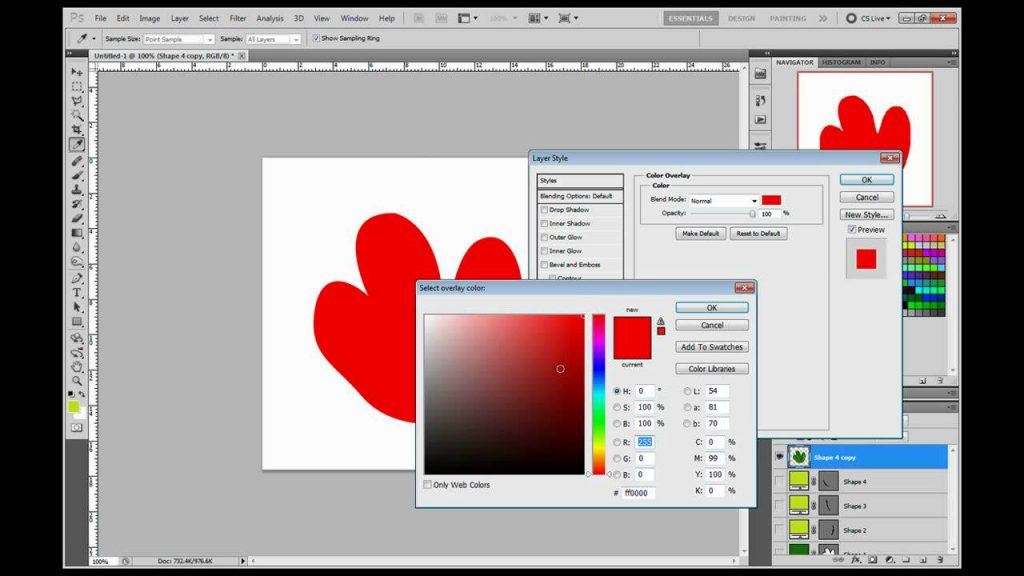This screenshot has height=576, width=1024.
Task: Open the Filter menu
Action: [x=238, y=18]
